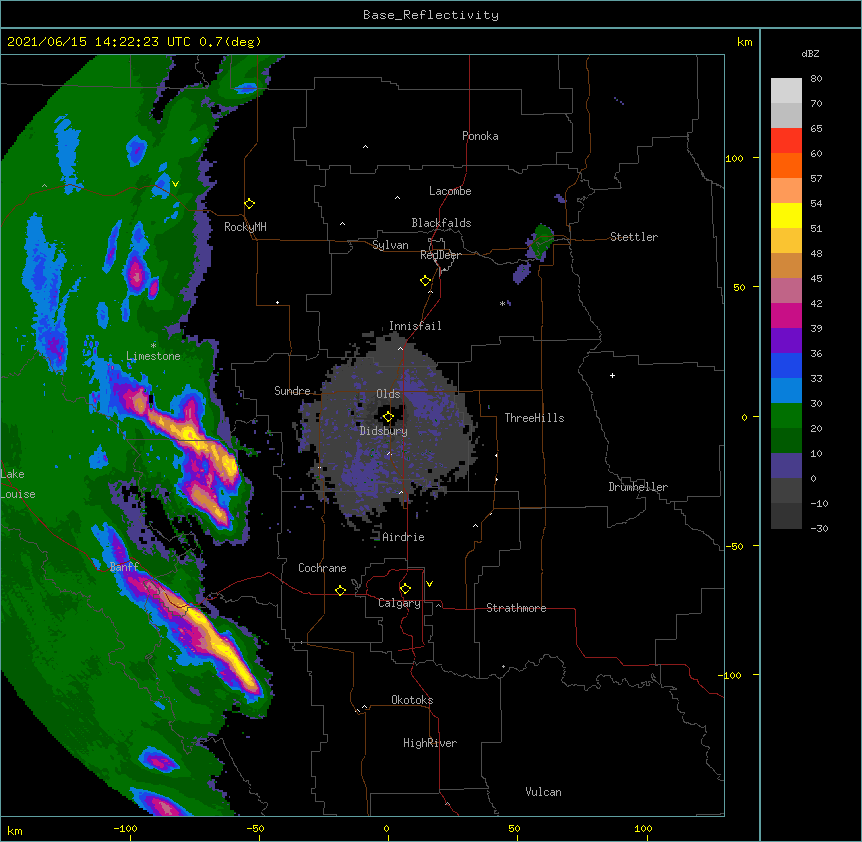
Task: Click the Drumheller city label
Action: click(x=638, y=487)
